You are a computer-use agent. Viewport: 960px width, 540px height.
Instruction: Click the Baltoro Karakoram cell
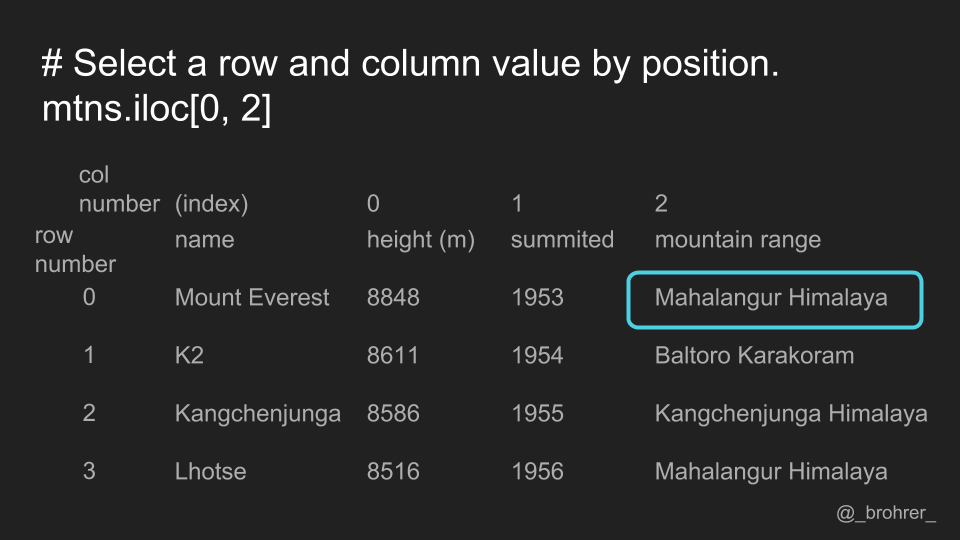pos(754,356)
